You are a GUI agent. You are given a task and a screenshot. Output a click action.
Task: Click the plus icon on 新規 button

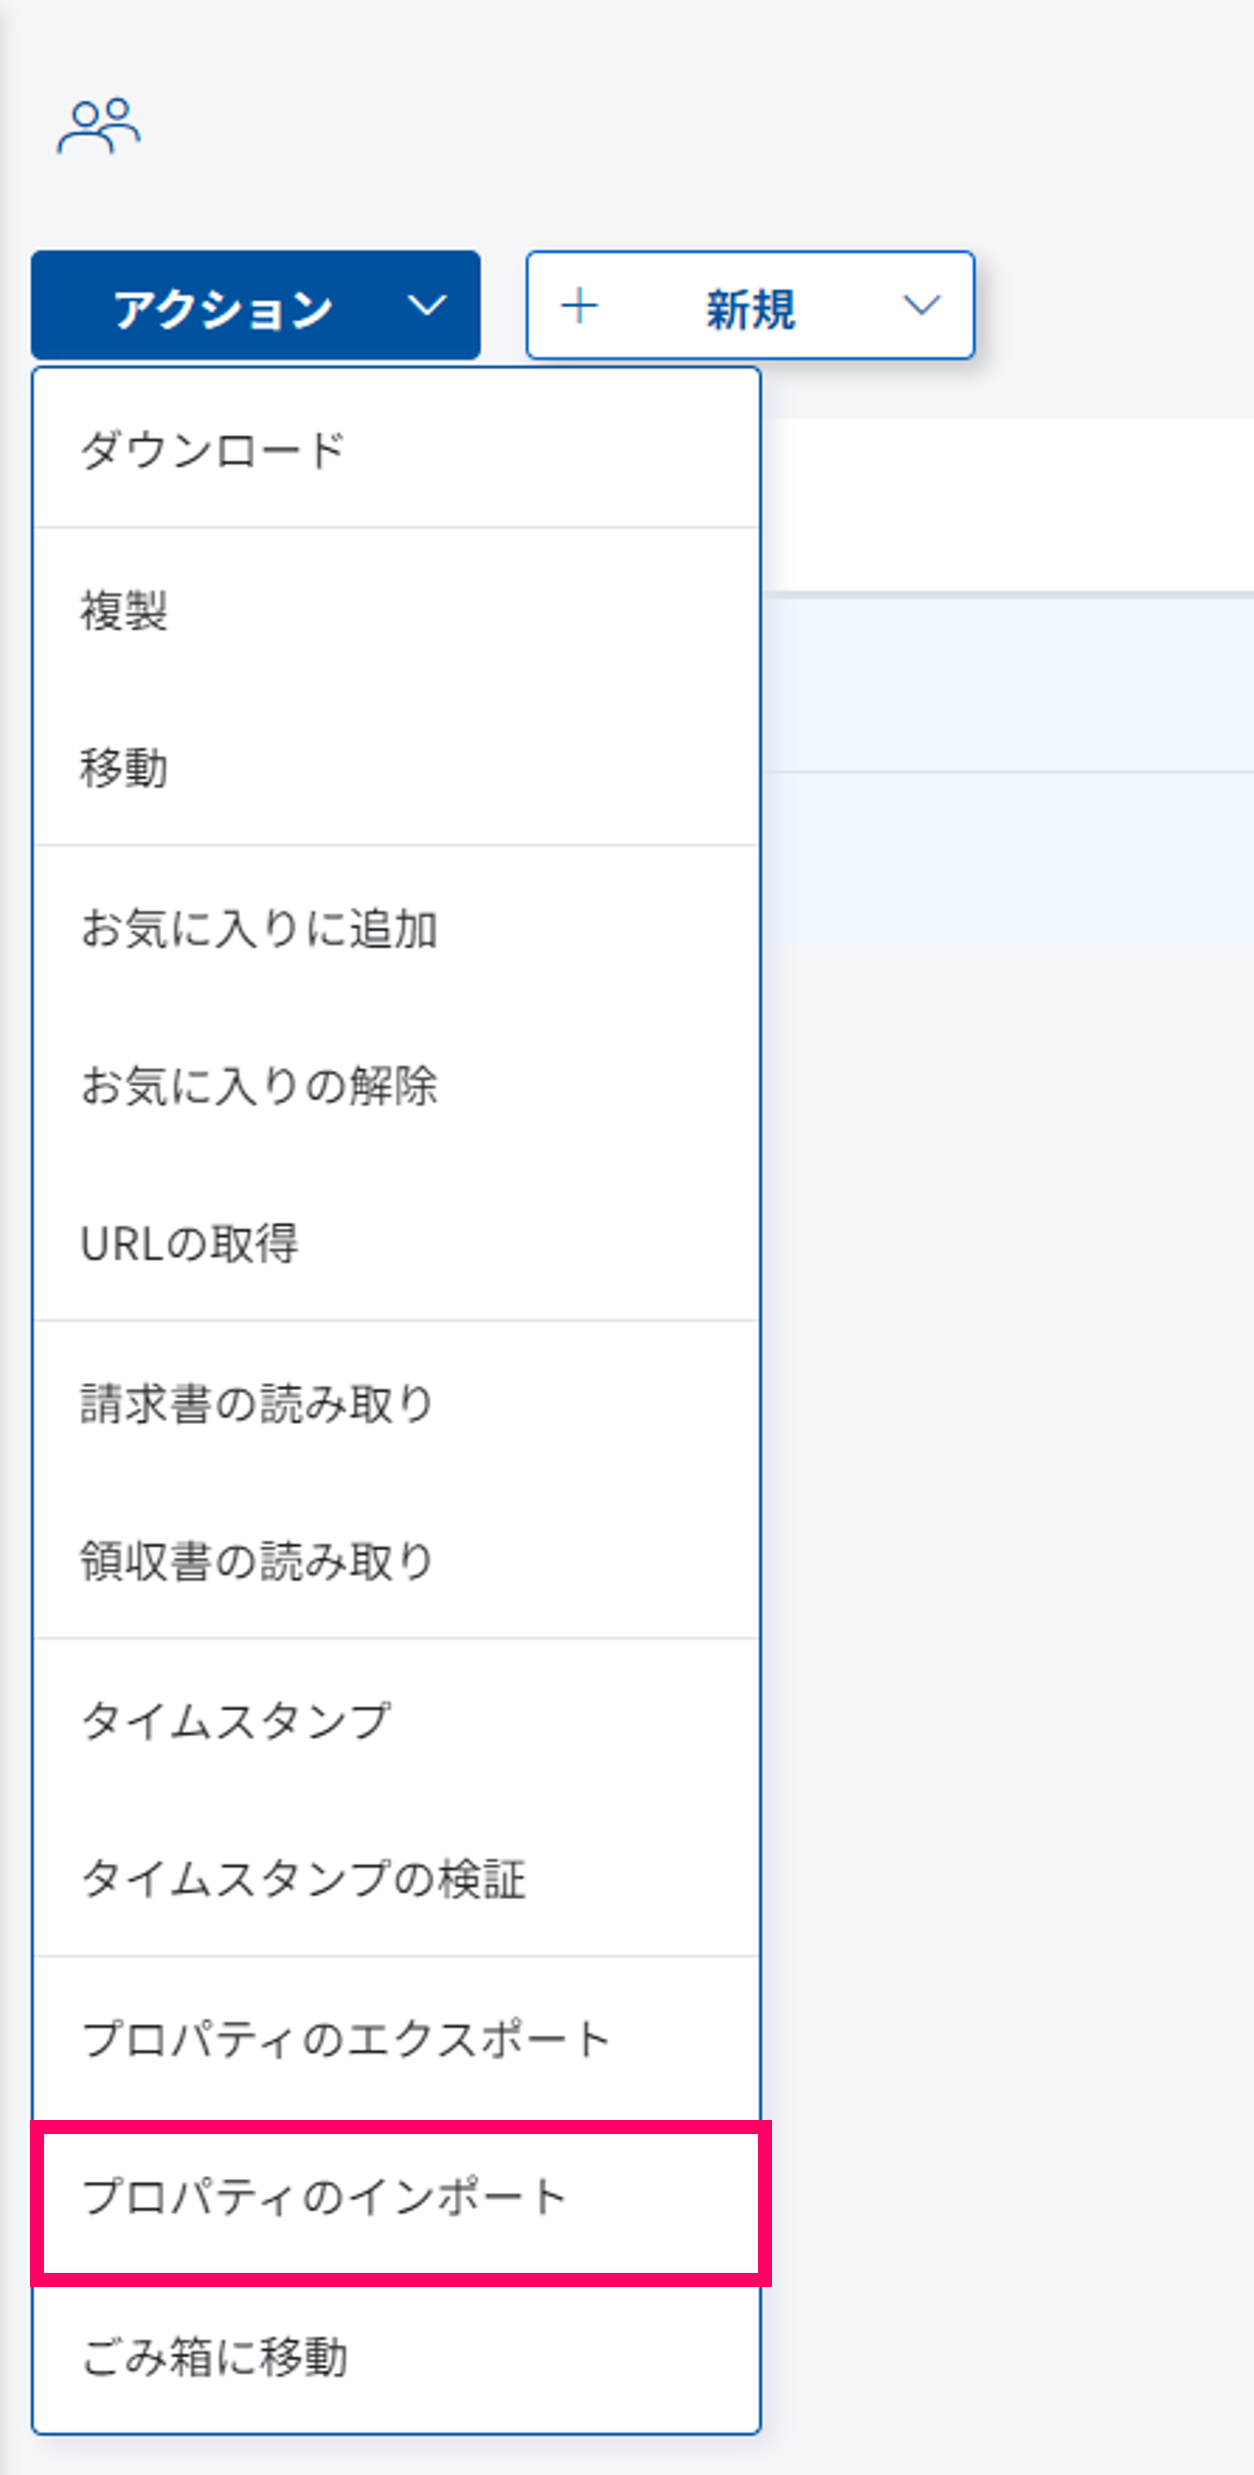580,306
